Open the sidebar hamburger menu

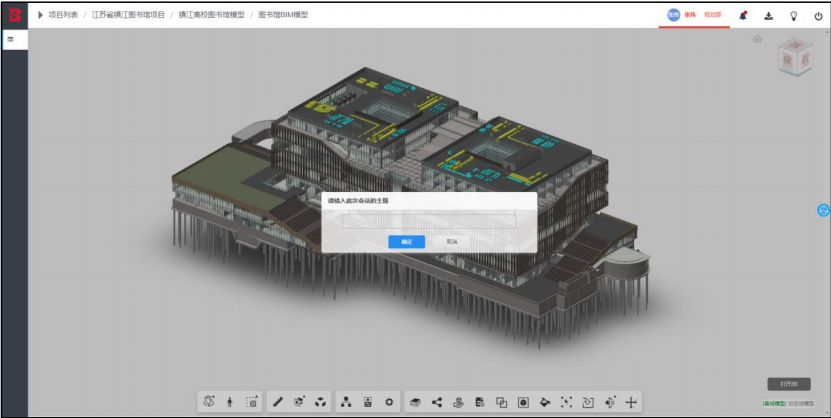11,39
